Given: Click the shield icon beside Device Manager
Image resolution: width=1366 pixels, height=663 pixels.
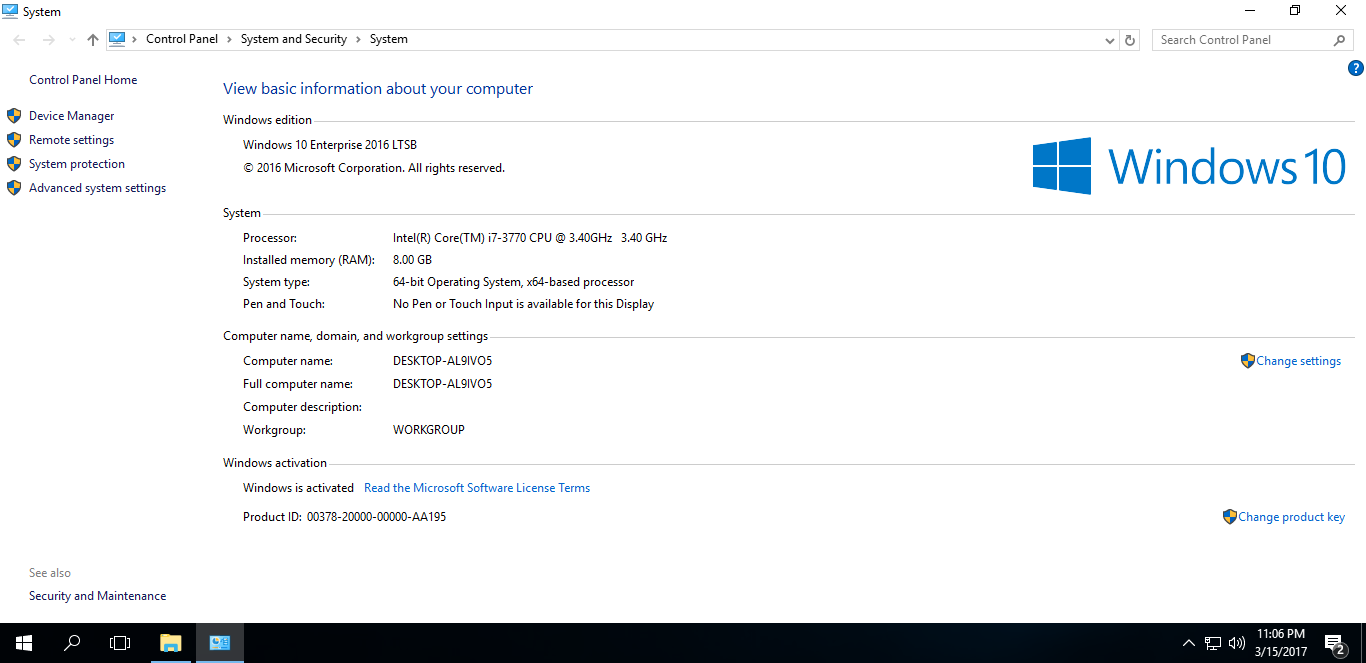Looking at the screenshot, I should (x=14, y=116).
